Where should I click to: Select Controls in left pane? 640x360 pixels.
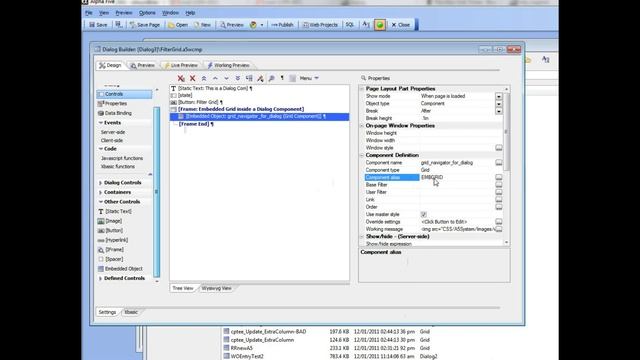point(124,94)
